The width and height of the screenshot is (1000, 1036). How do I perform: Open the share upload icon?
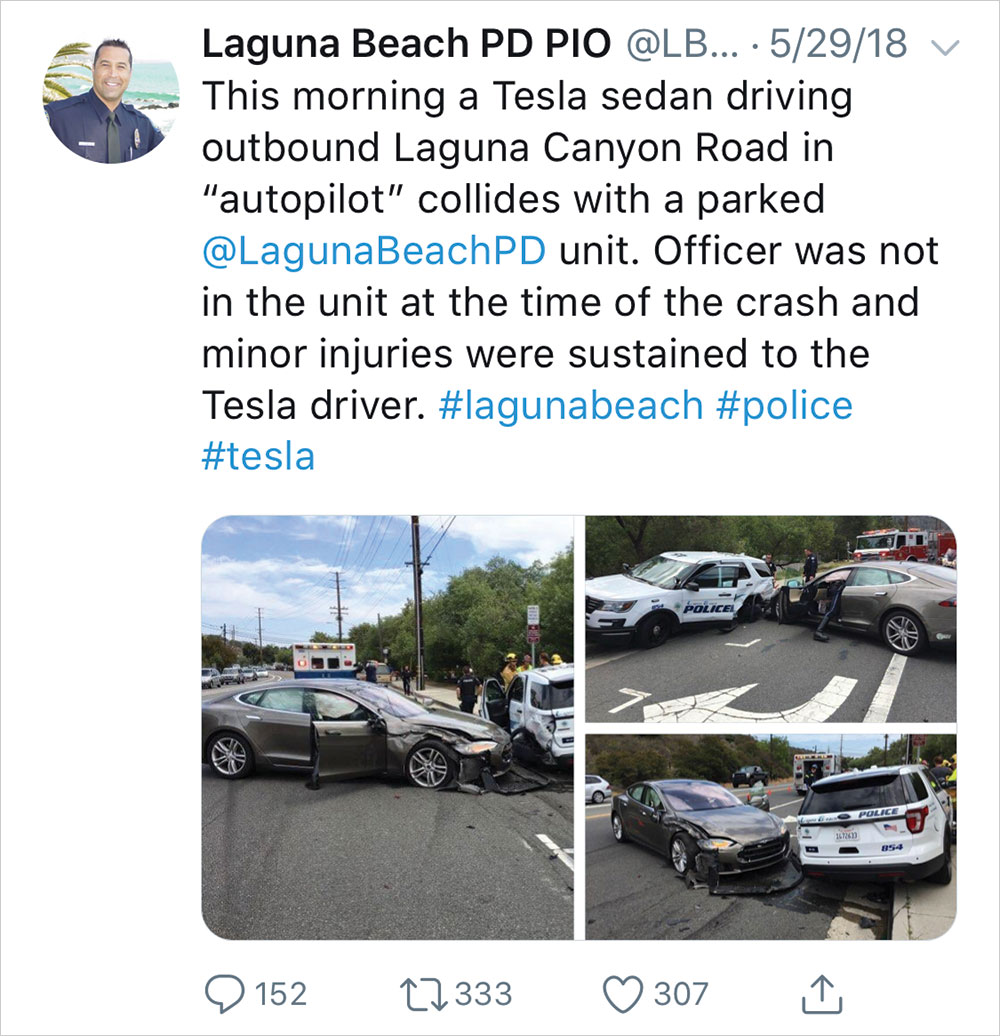click(822, 993)
